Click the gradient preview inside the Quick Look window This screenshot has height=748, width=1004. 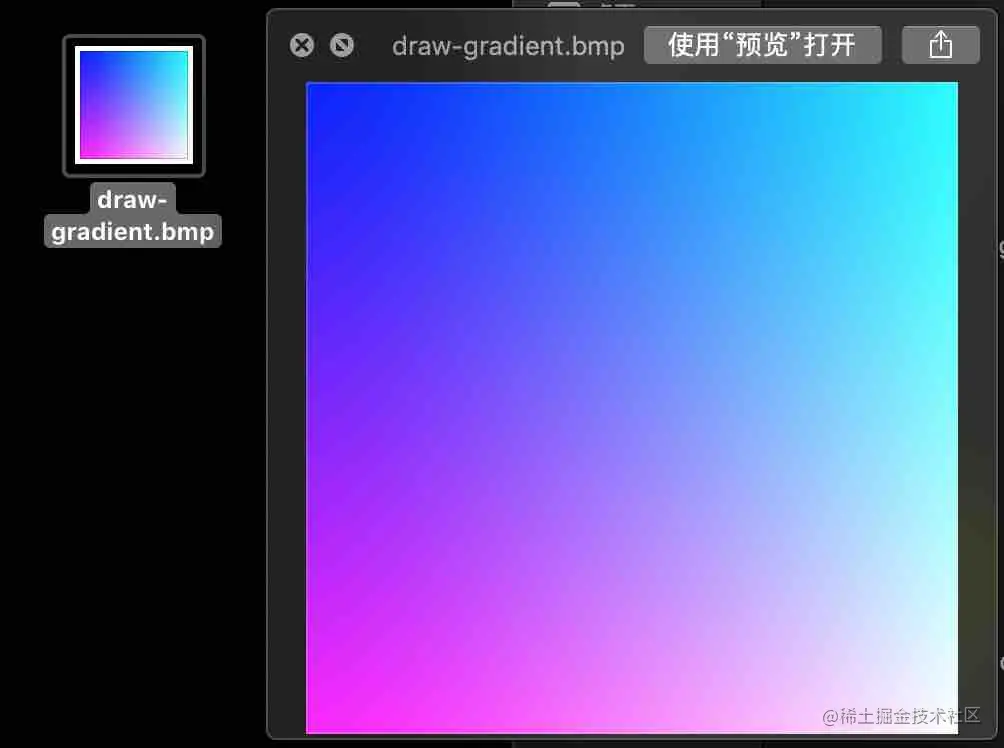(632, 406)
